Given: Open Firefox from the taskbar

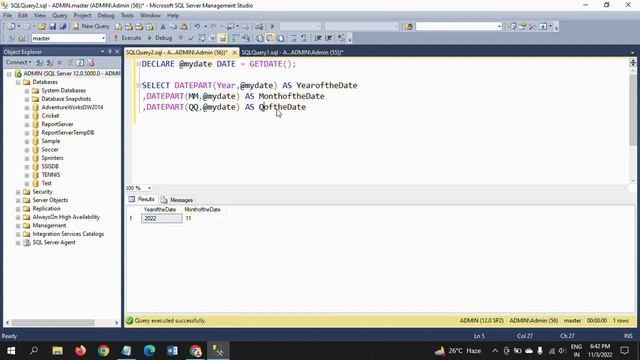Looking at the screenshot, I should 80,351.
